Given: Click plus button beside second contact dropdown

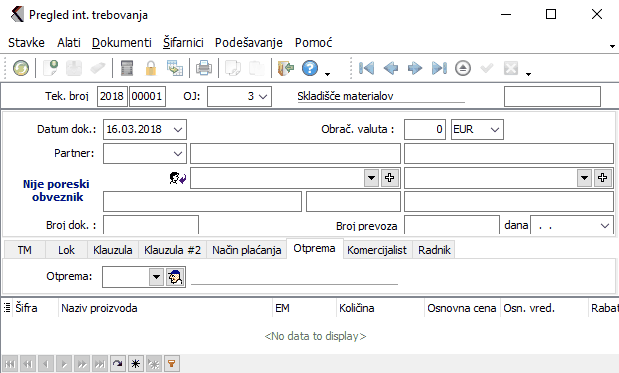Looking at the screenshot, I should (x=602, y=178).
